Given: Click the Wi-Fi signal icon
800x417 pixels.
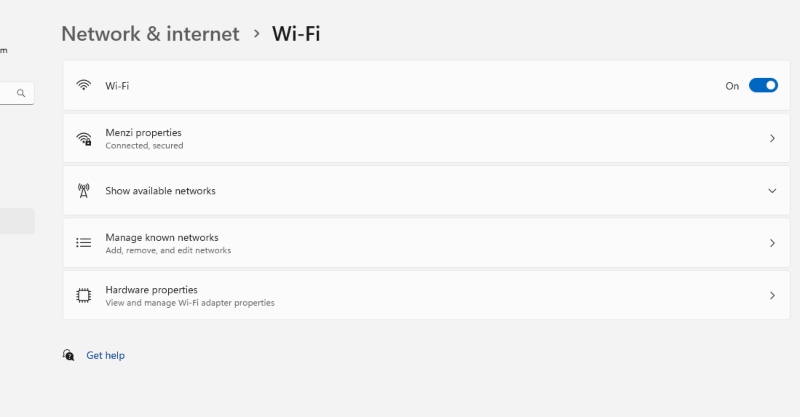Looking at the screenshot, I should click(84, 86).
